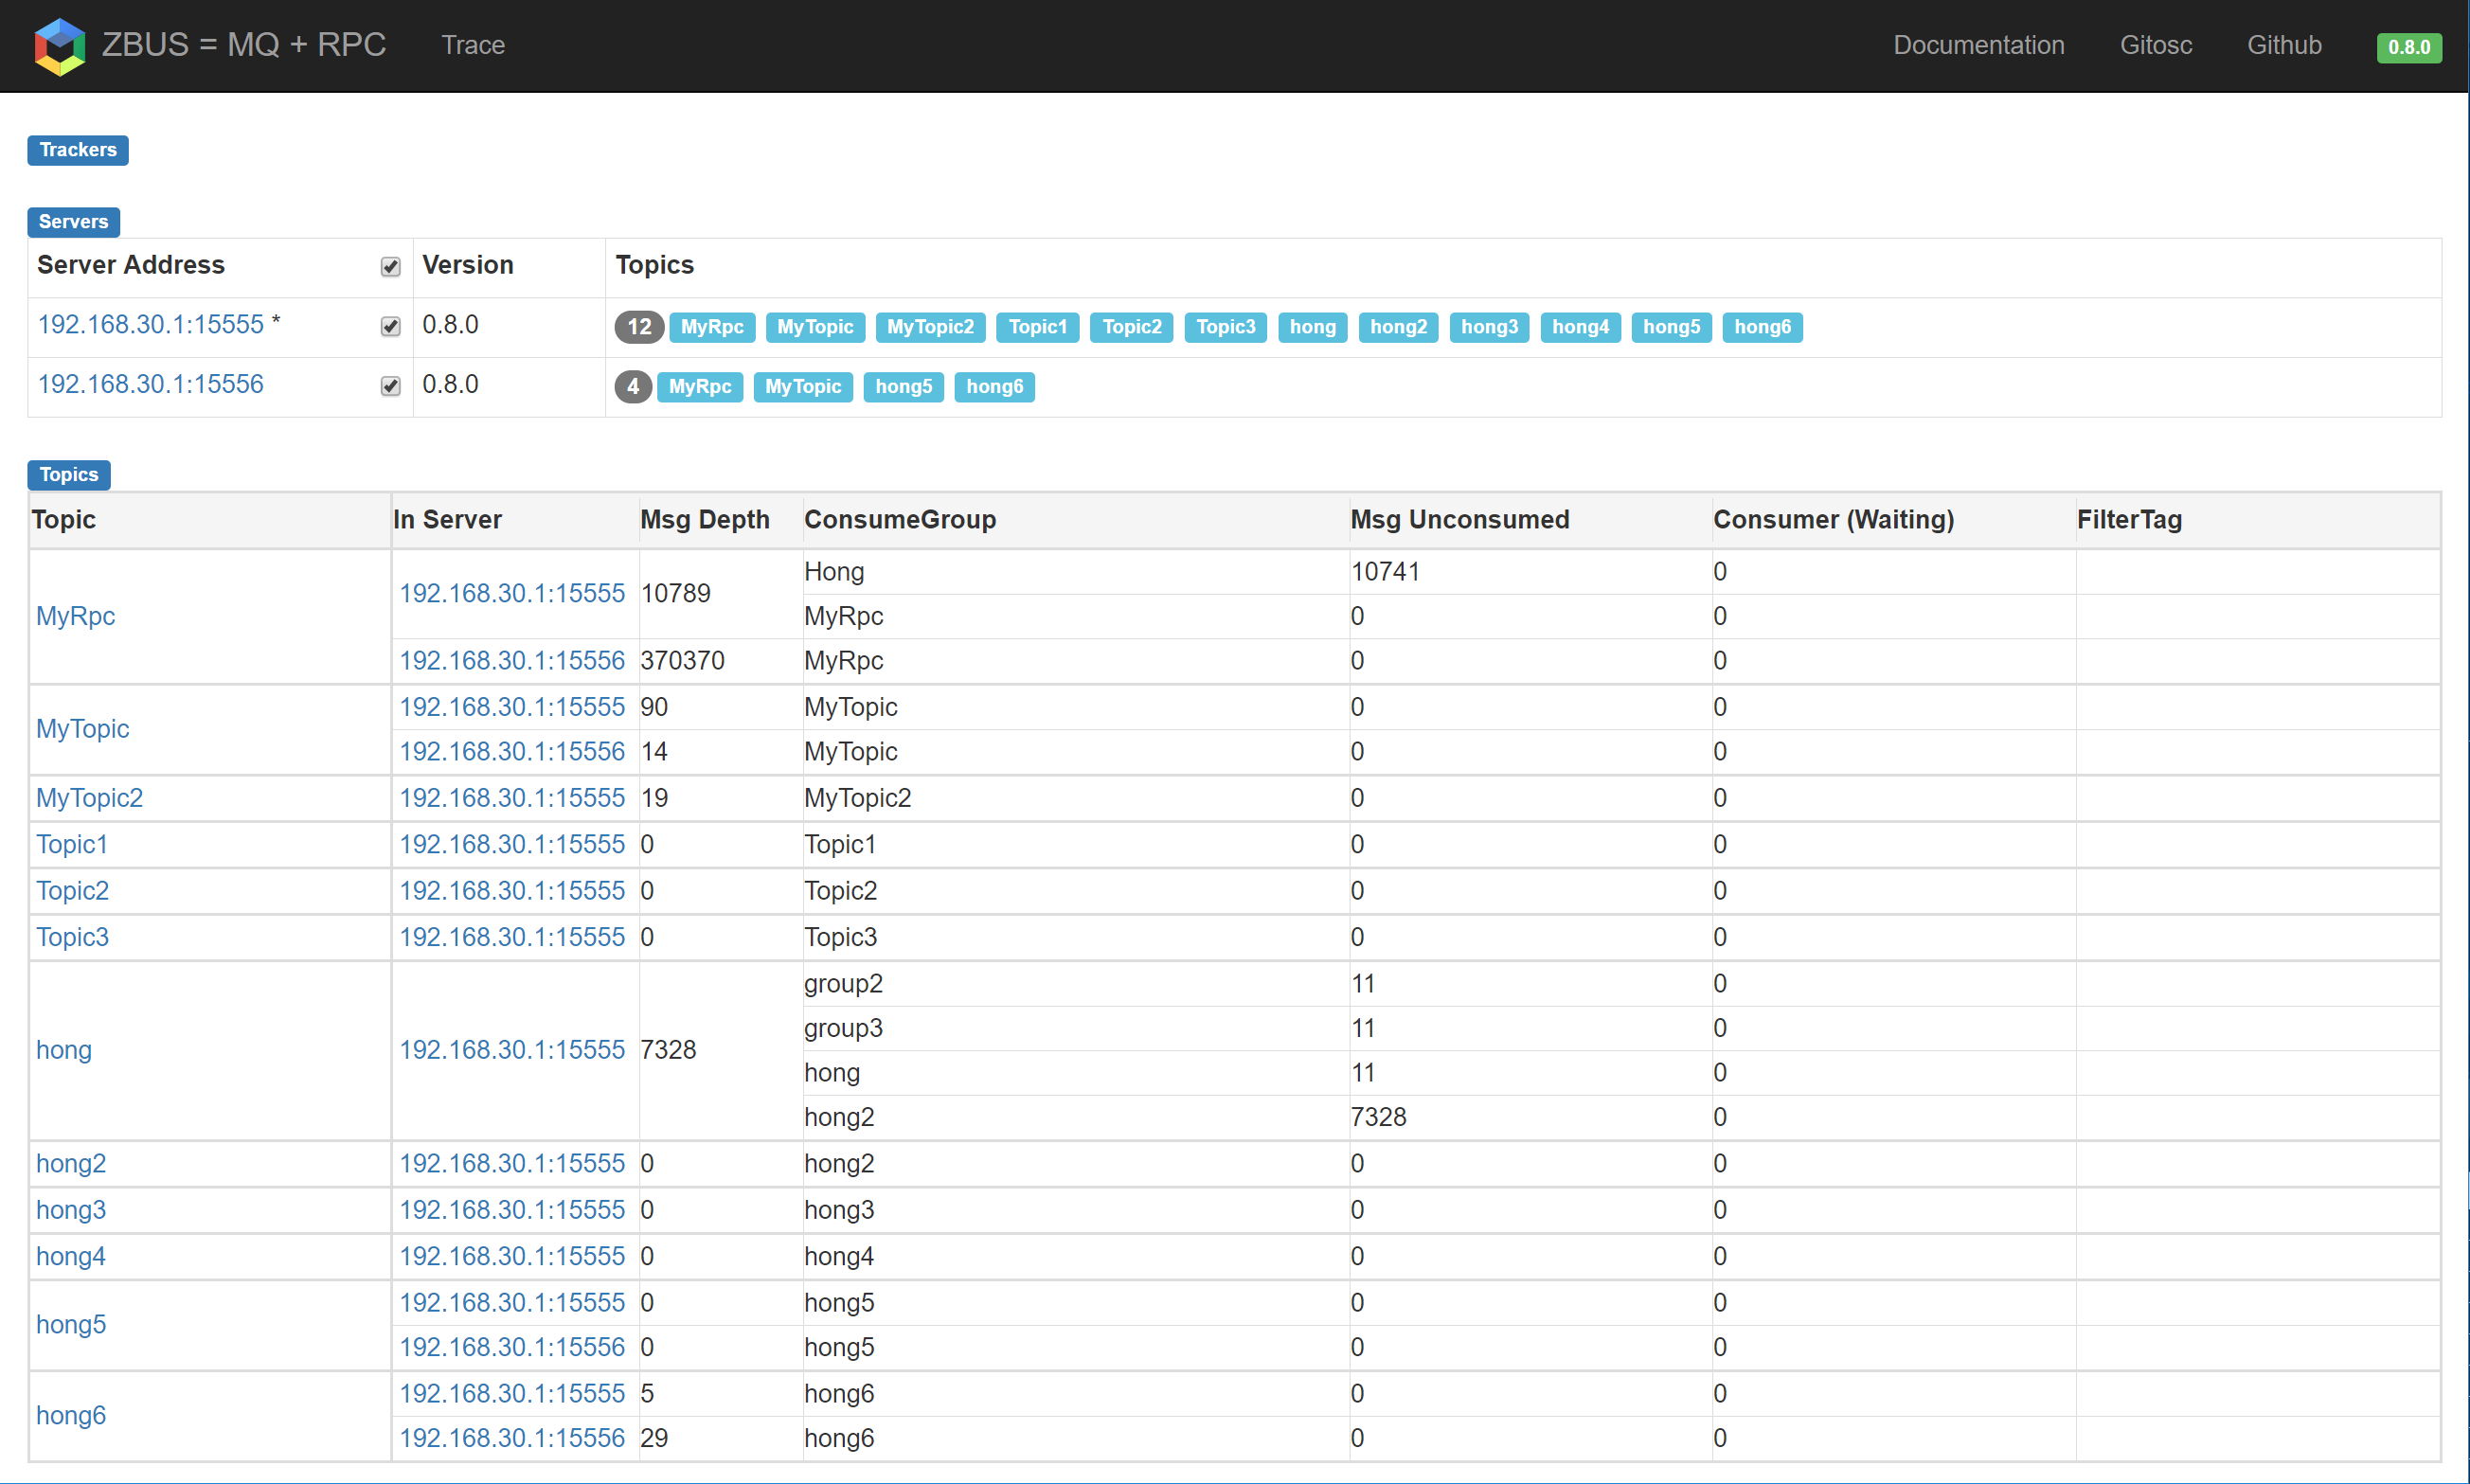Select hong6 tag in the 15556 server row

(994, 387)
